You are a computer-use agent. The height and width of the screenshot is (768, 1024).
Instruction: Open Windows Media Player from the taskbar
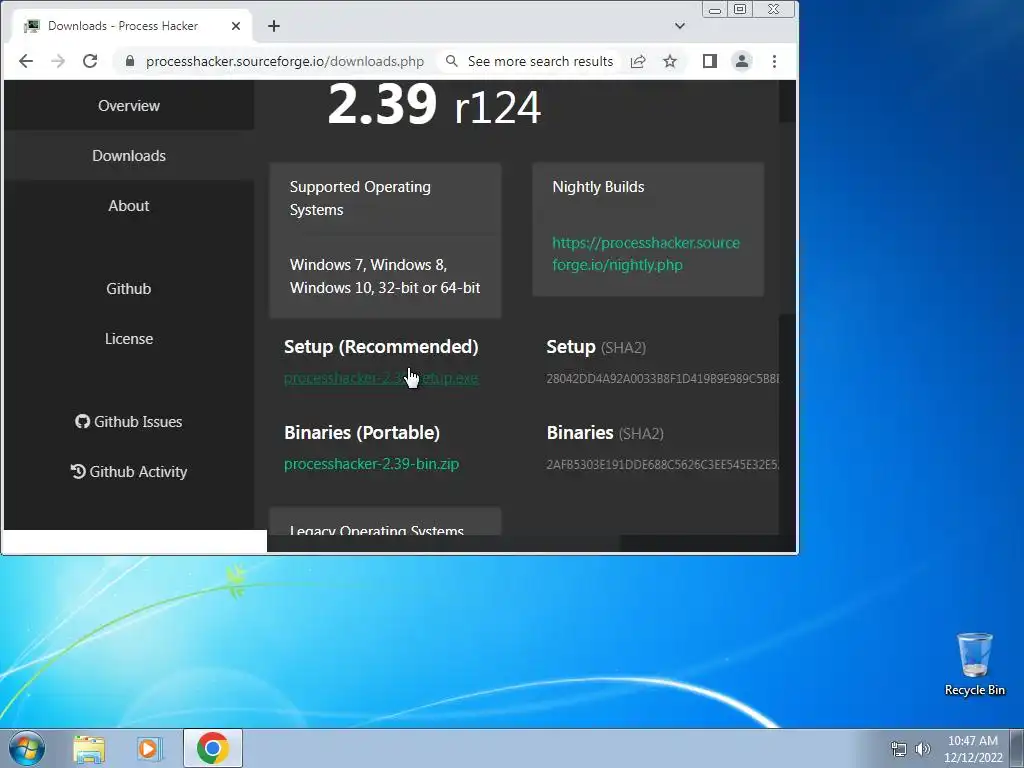(150, 748)
